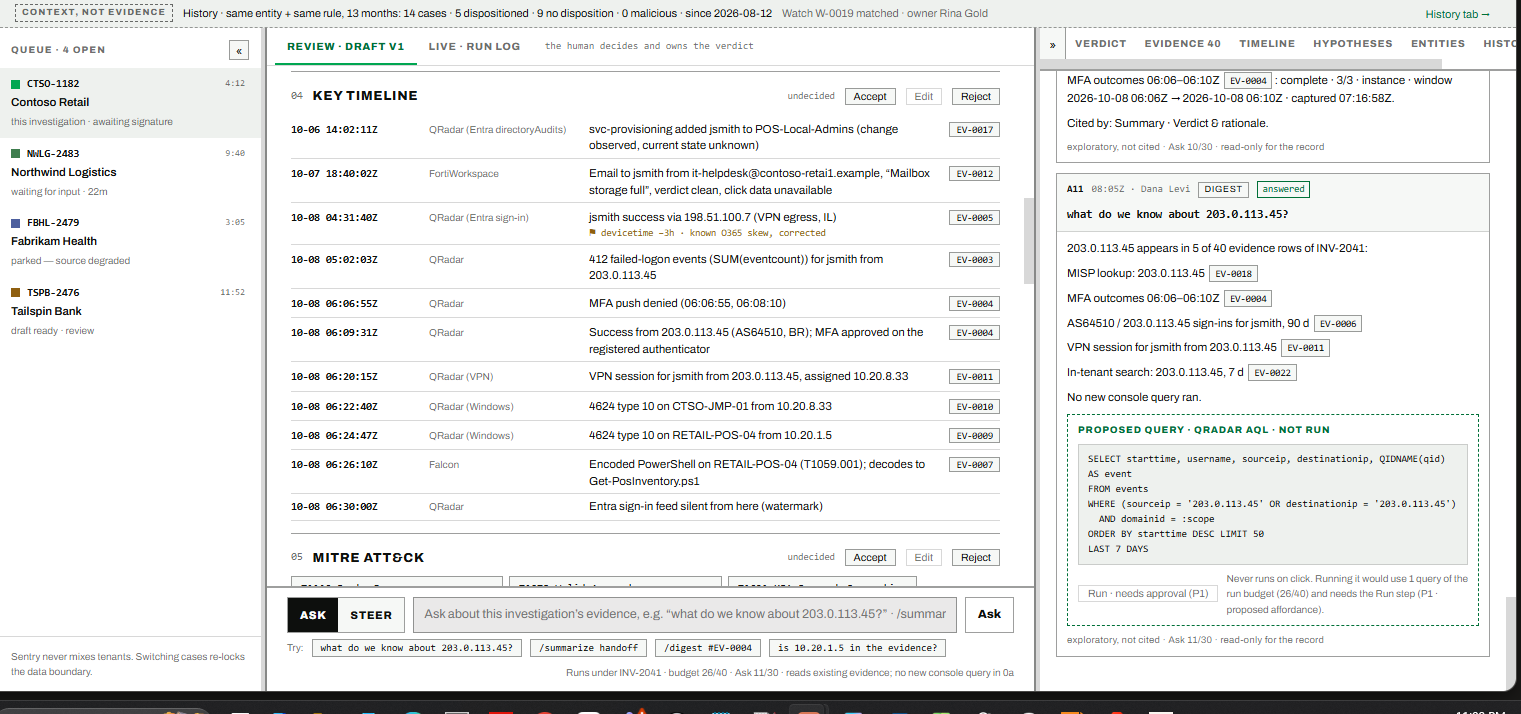1521x714 pixels.
Task: Accept the Key Timeline section
Action: [x=869, y=96]
